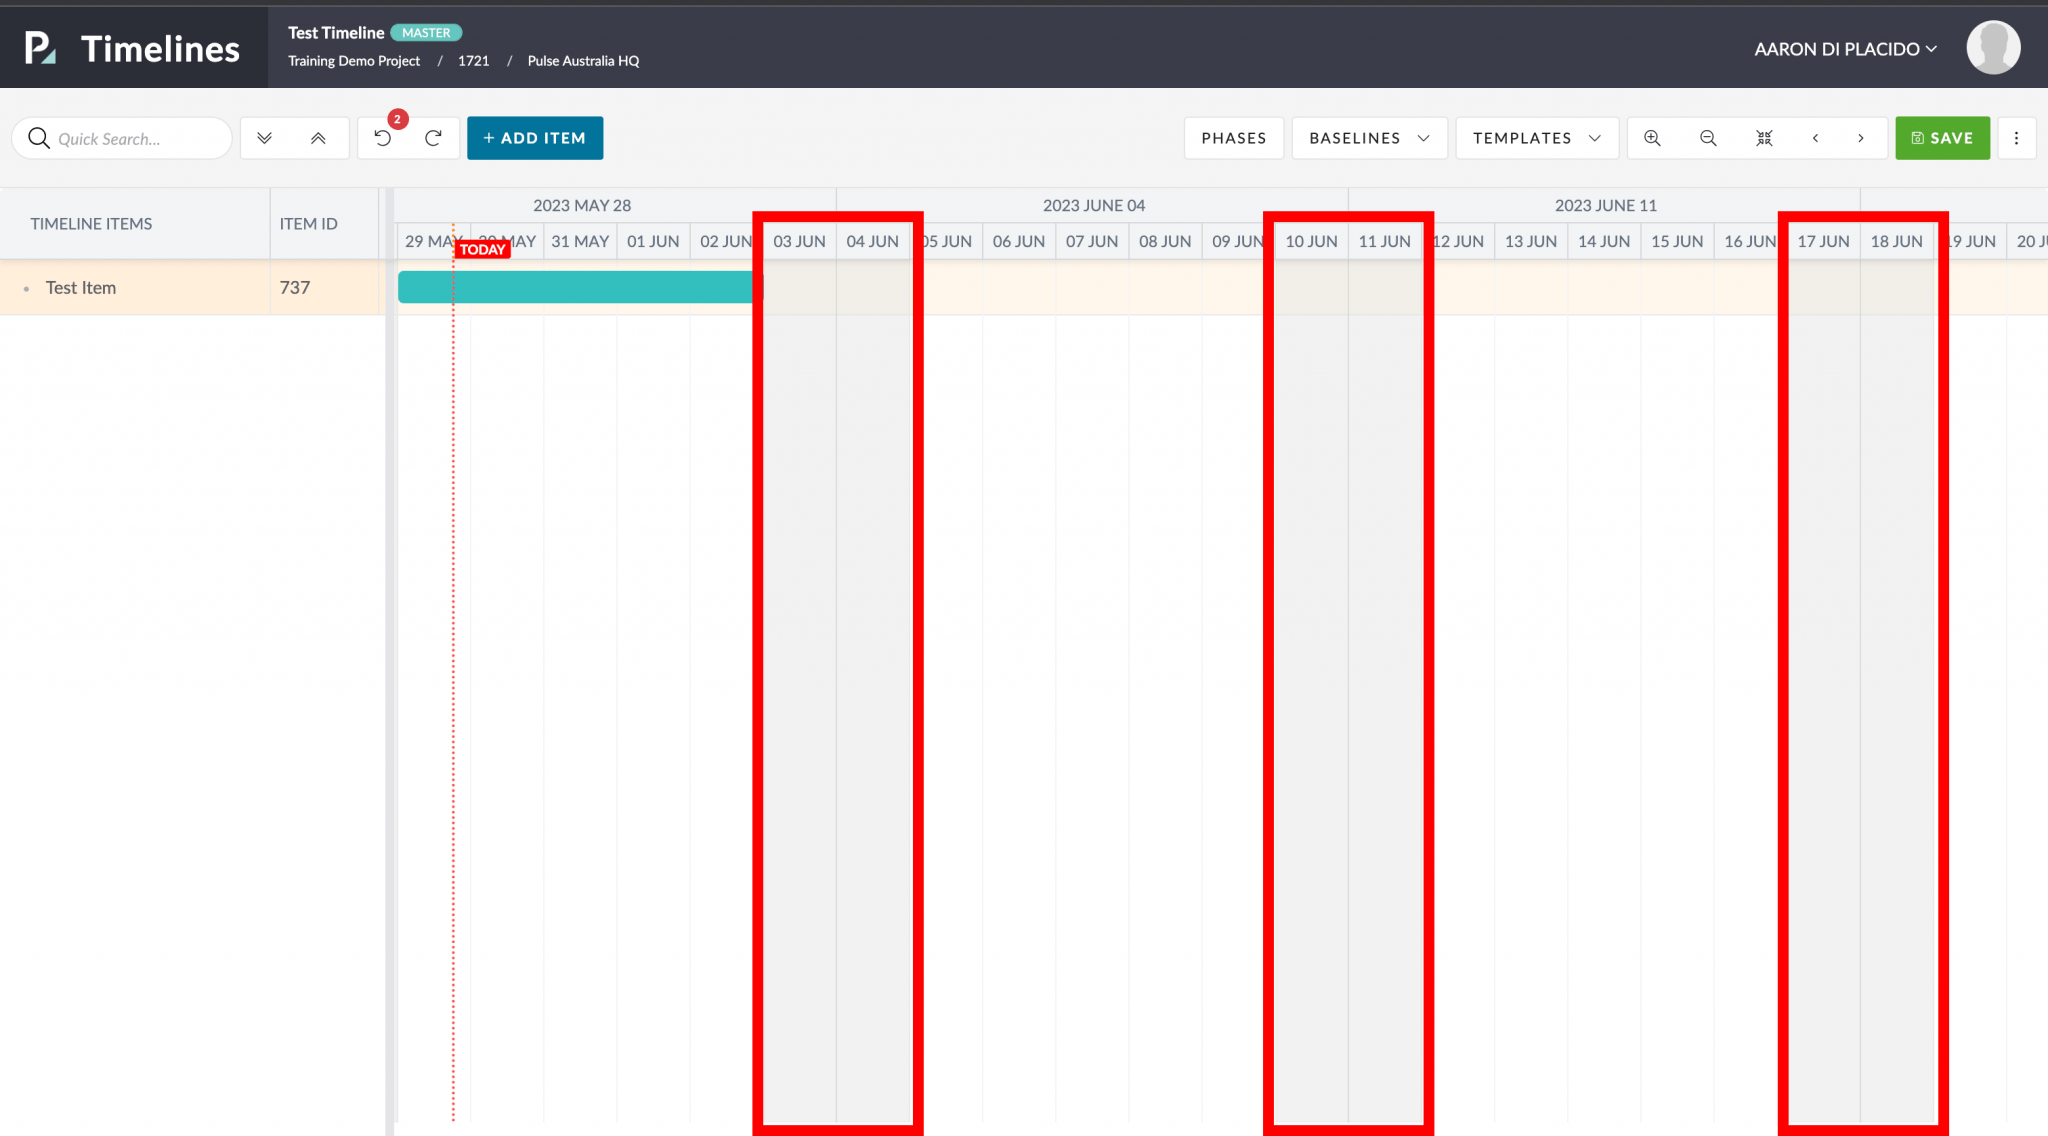Open the more options kebab menu

(2018, 138)
